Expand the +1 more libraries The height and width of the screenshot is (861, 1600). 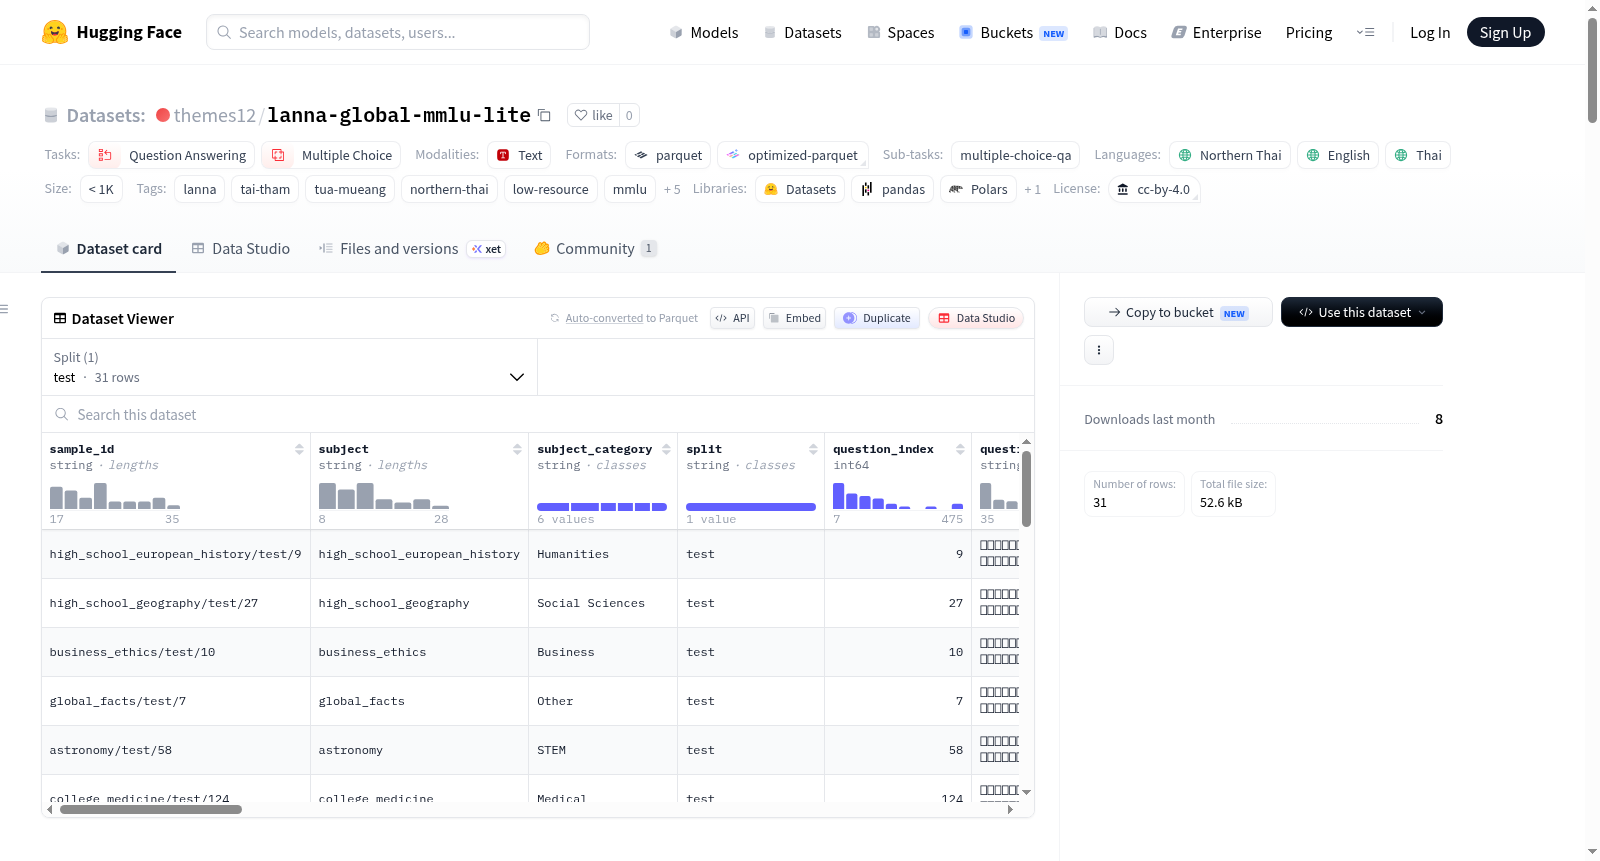point(1032,189)
